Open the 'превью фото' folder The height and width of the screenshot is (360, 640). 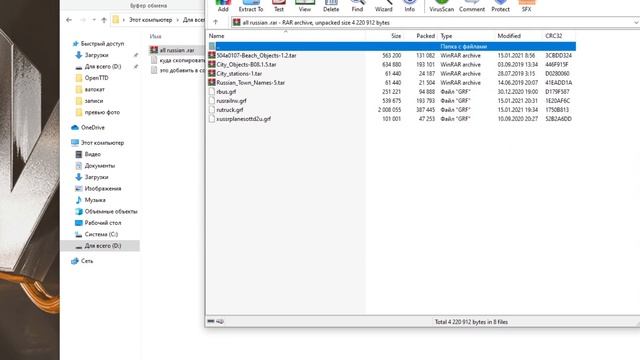click(x=102, y=112)
